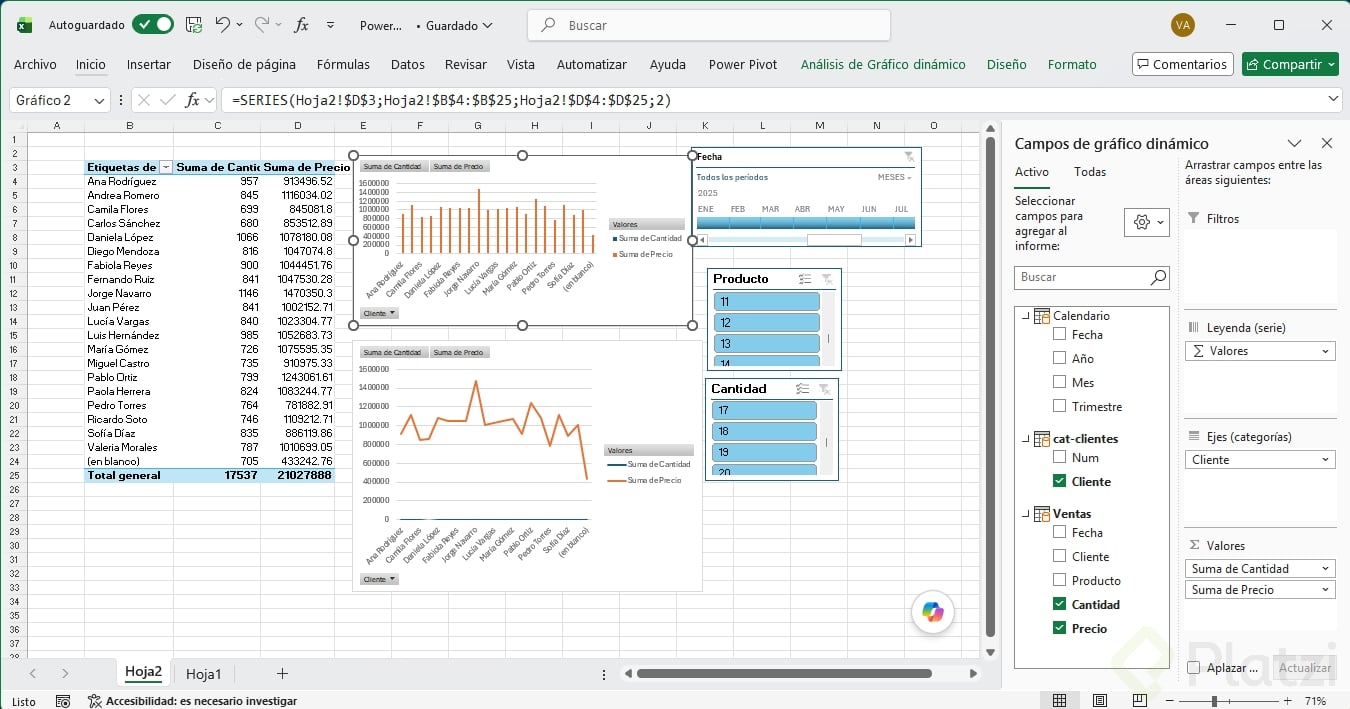Click the zoom out minus icon
The image size is (1350, 709).
1172,701
